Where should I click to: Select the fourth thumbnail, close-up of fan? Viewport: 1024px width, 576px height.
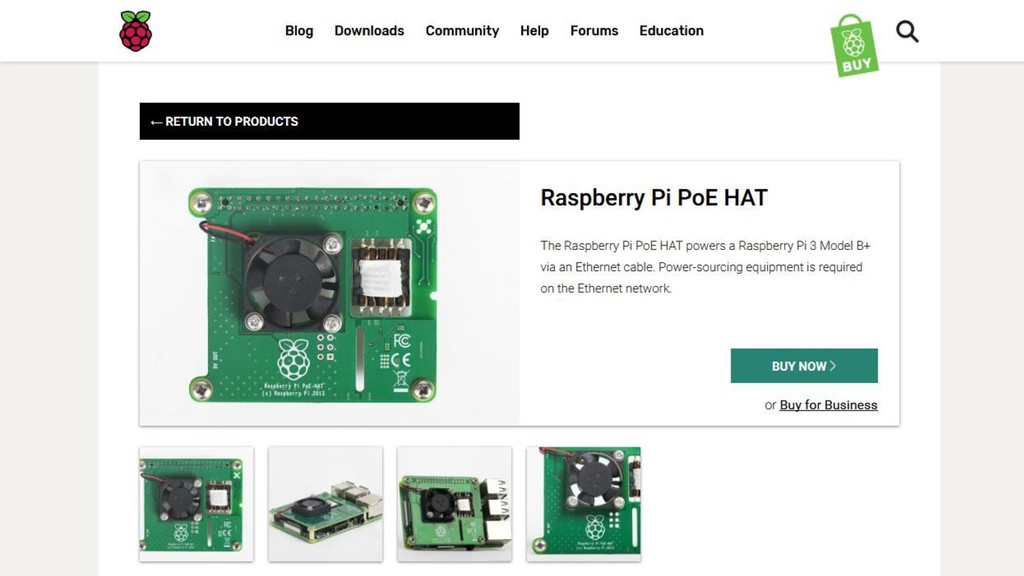pyautogui.click(x=584, y=504)
